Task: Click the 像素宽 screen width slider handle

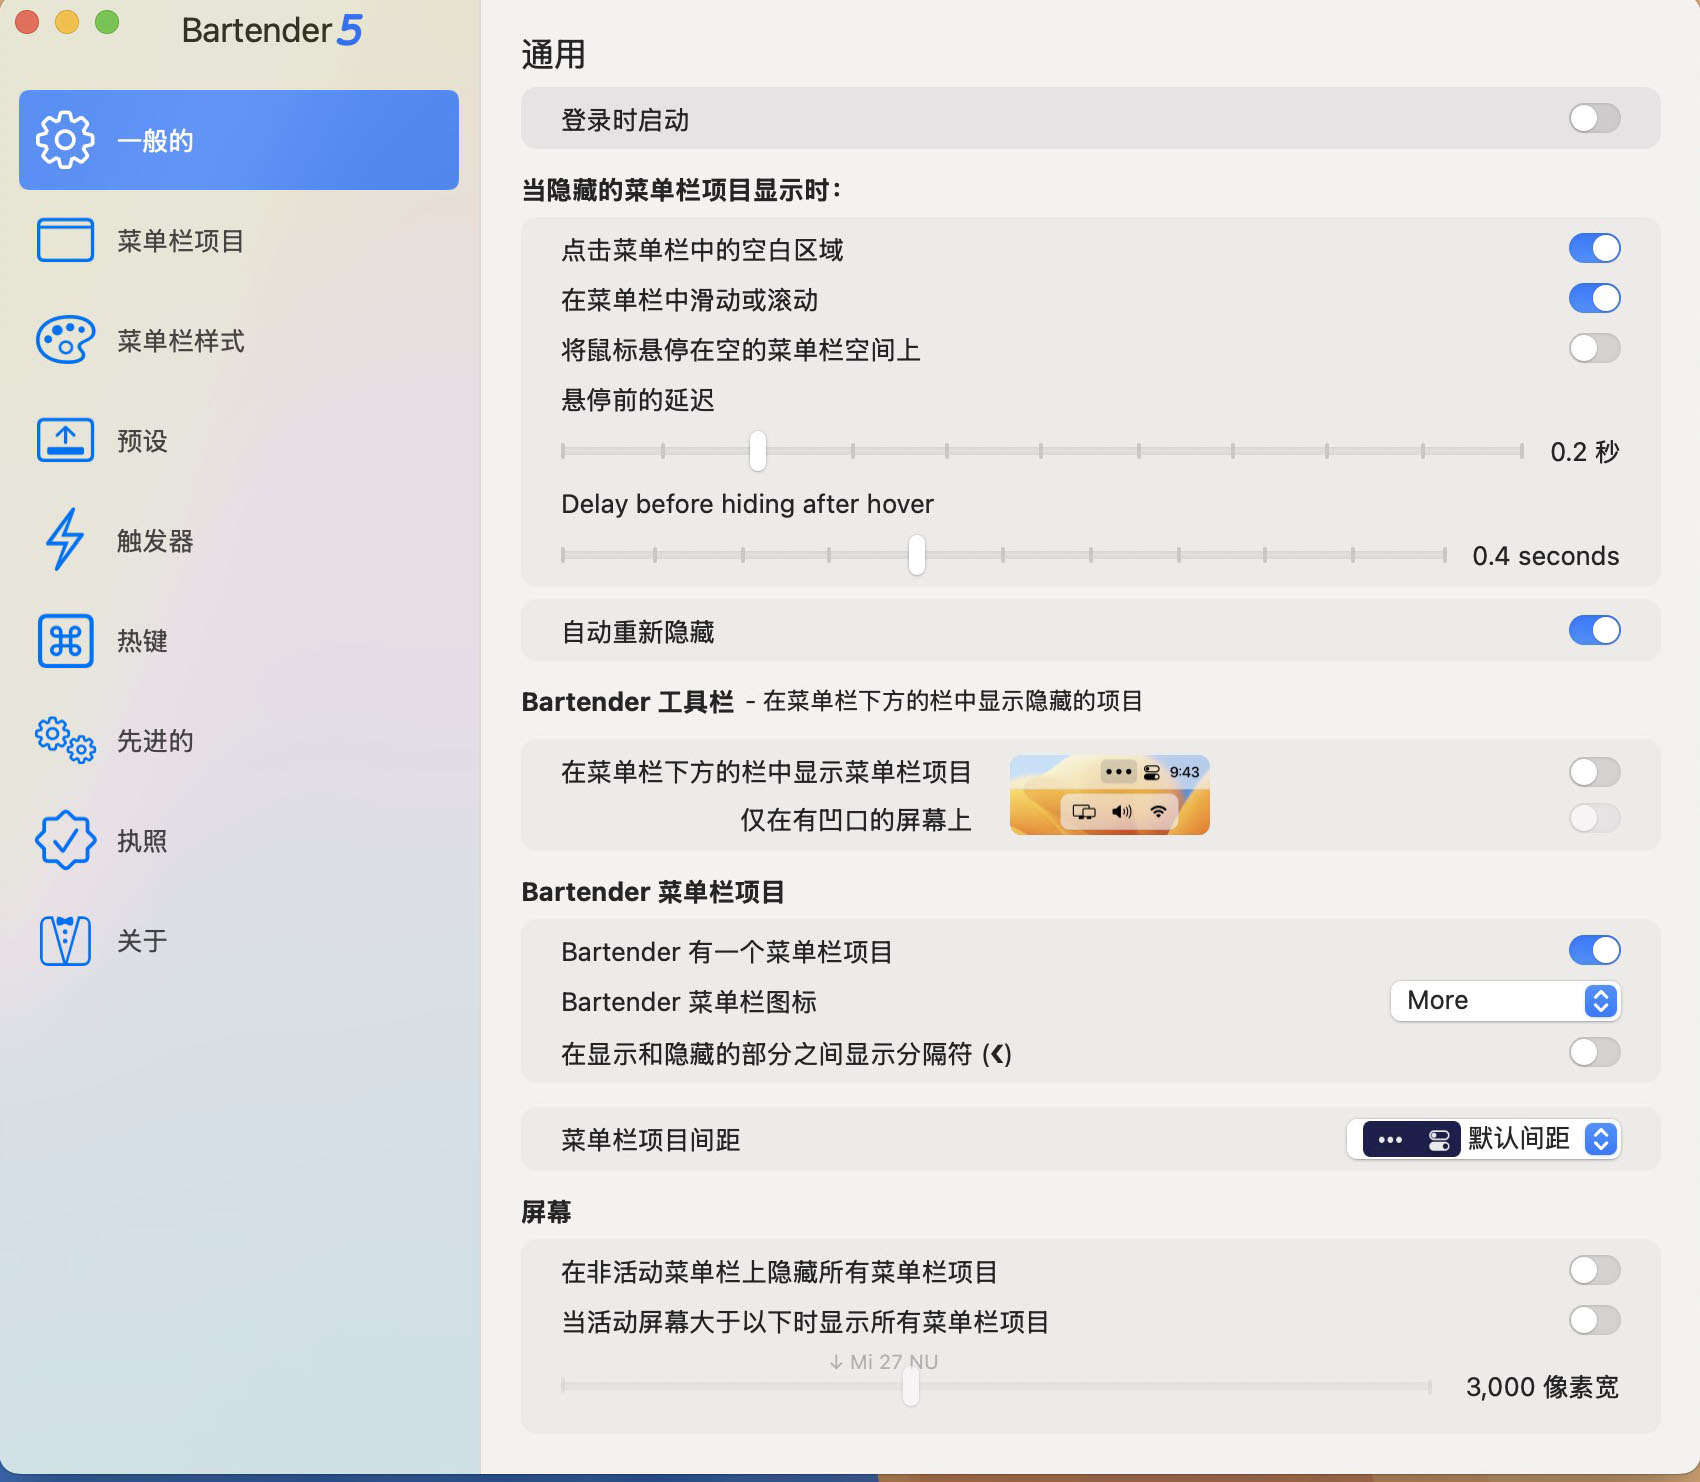Action: point(911,1386)
